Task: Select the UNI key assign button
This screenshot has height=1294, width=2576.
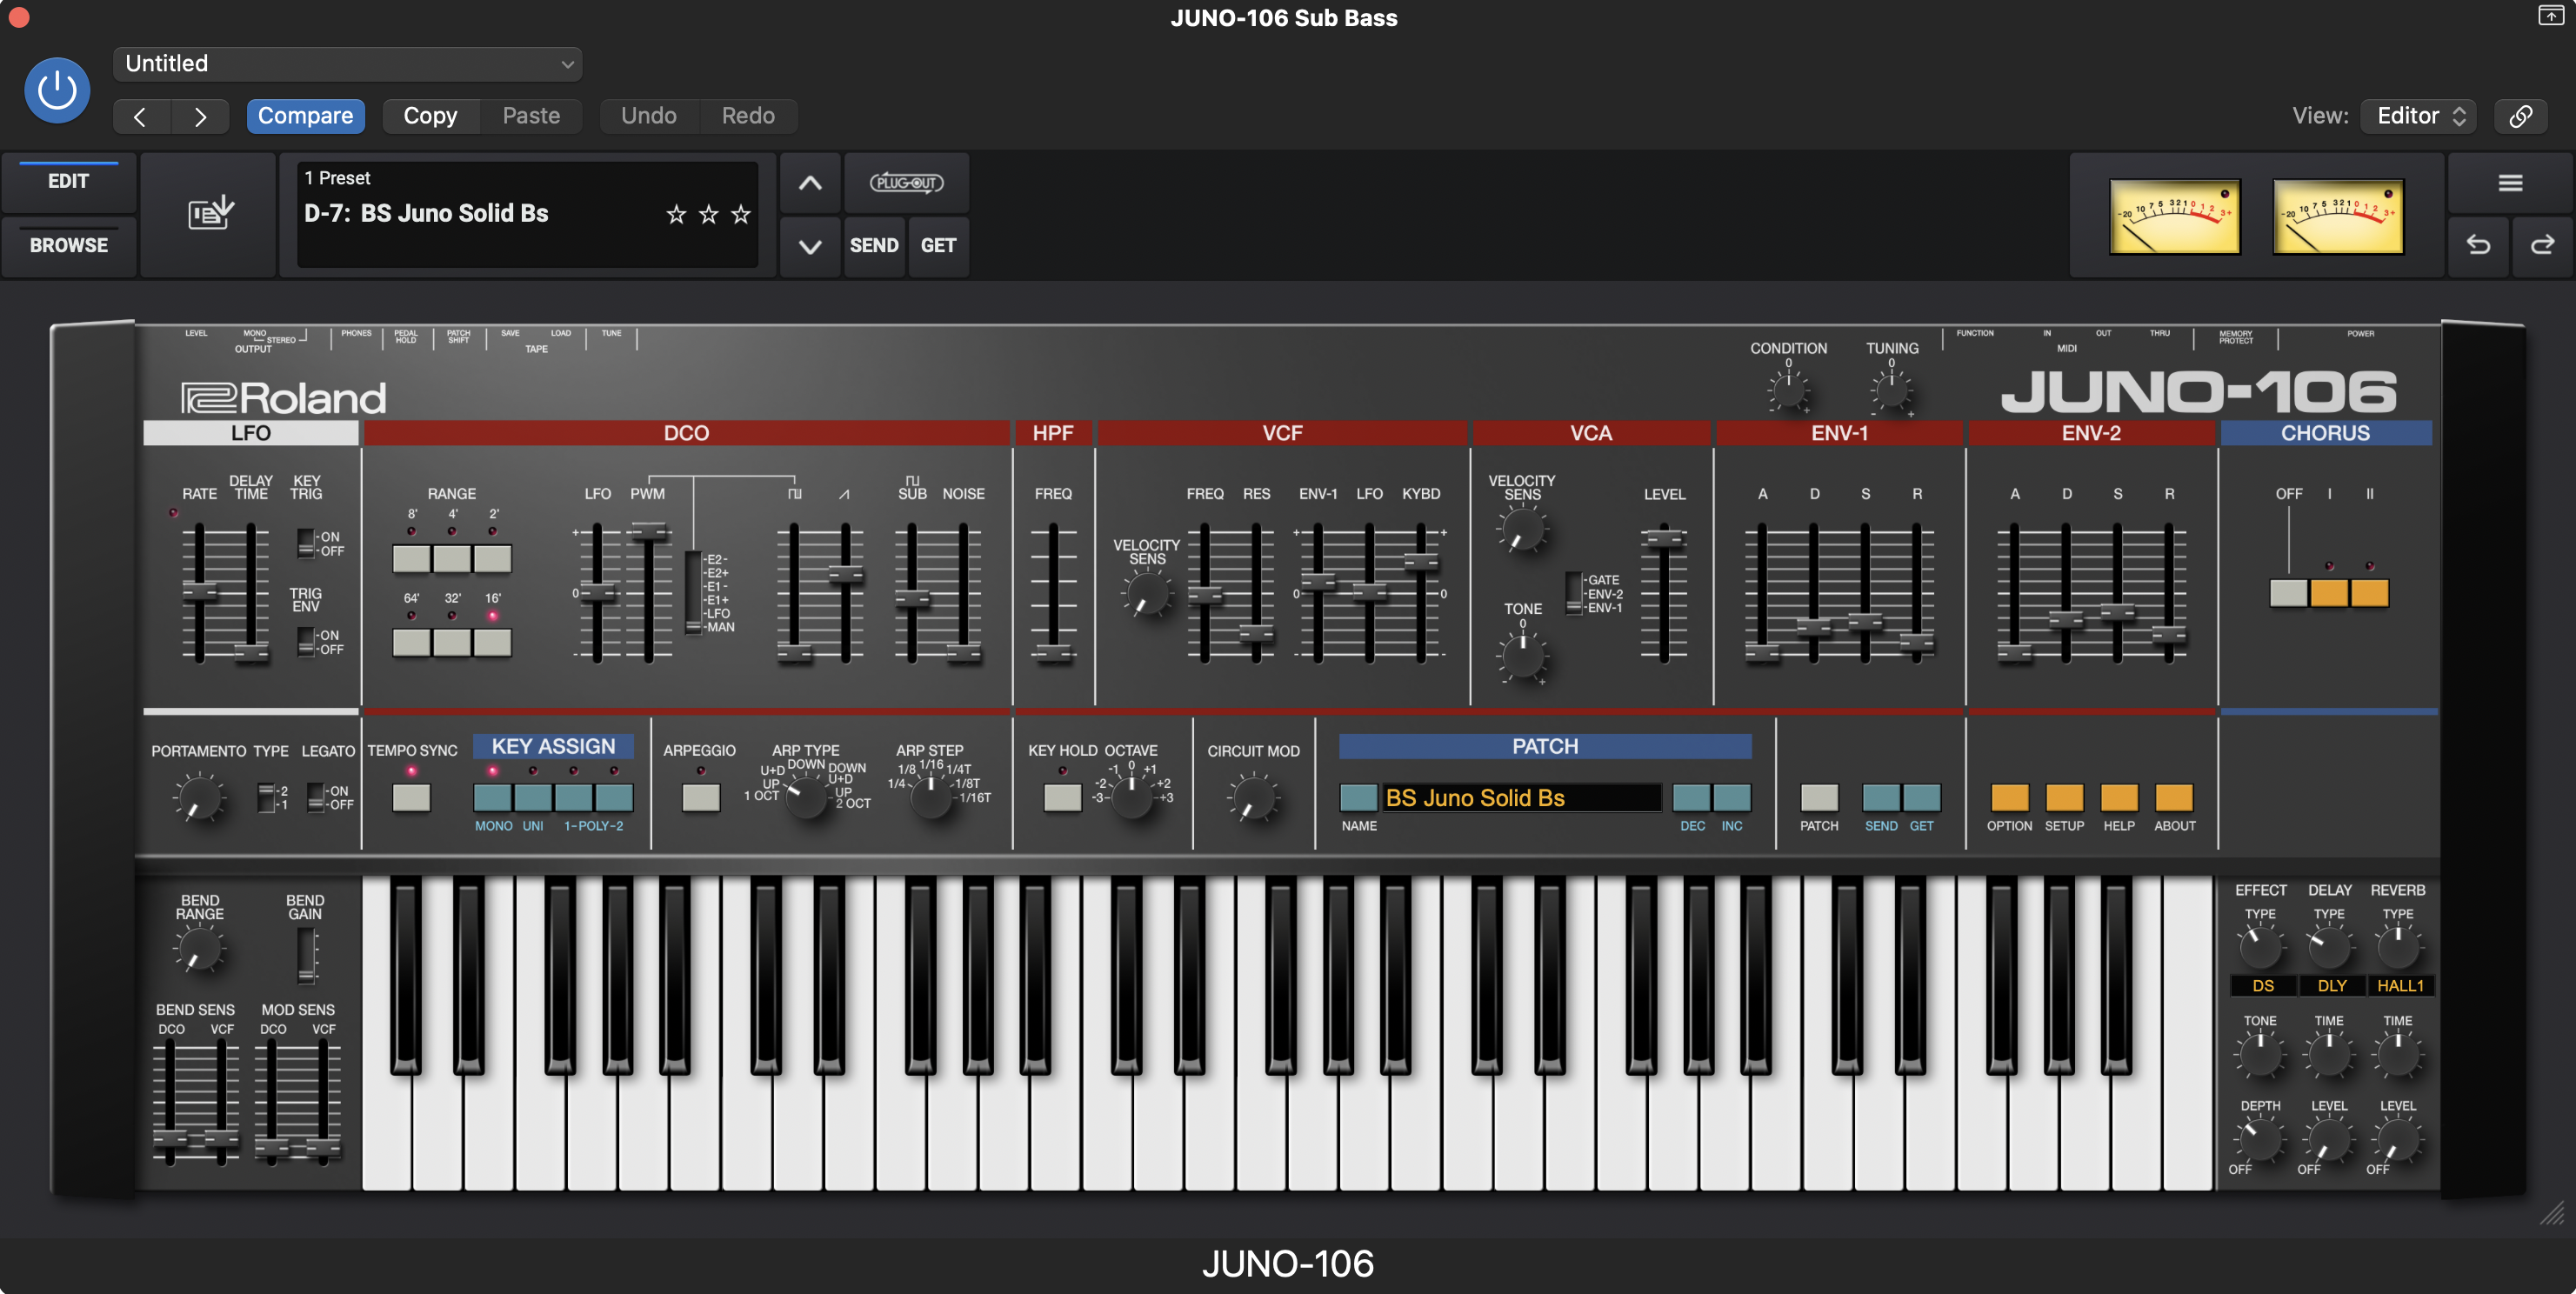Action: [x=533, y=797]
